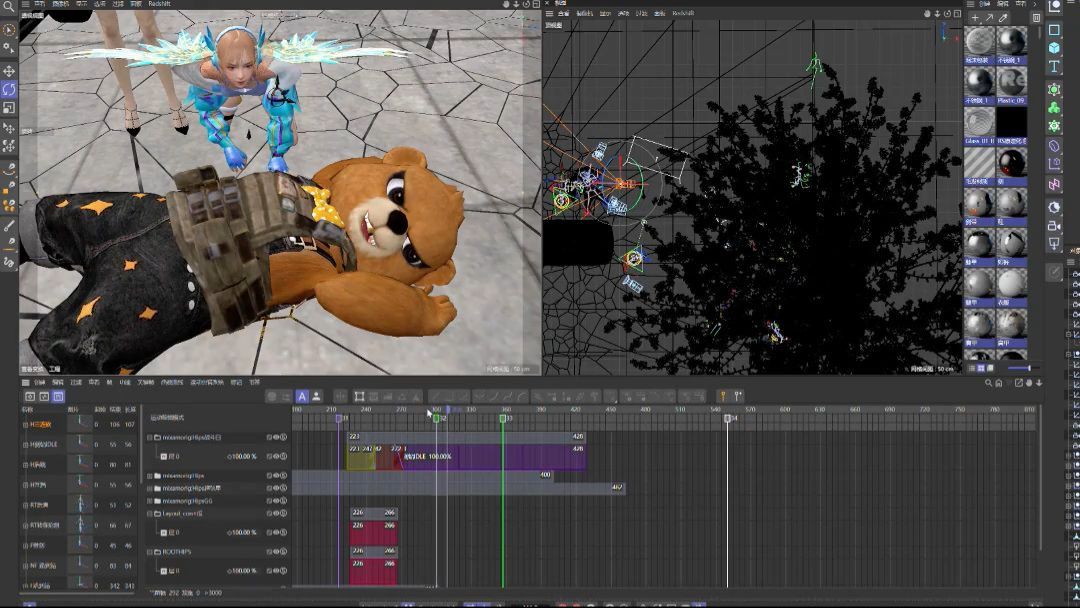Click the frame-all icon in the timeline toolbar
Image resolution: width=1080 pixels, height=608 pixels.
point(360,397)
